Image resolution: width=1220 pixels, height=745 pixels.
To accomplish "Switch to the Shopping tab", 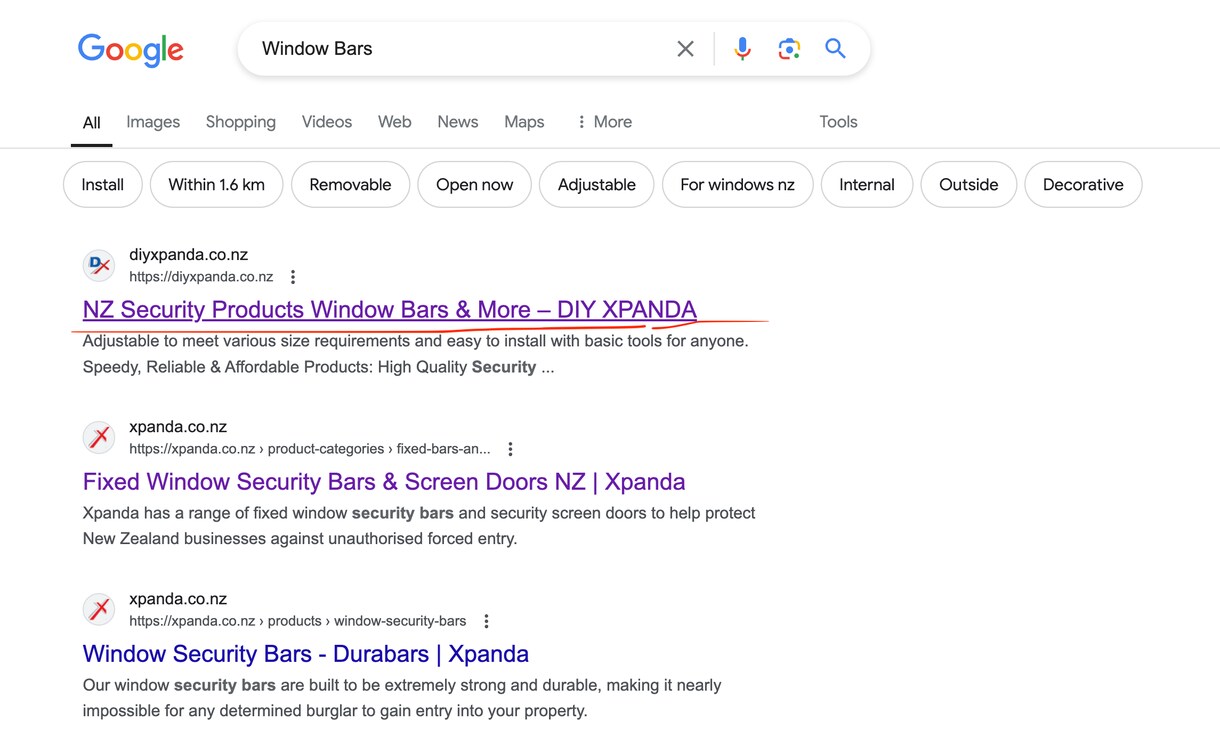I will (x=241, y=122).
